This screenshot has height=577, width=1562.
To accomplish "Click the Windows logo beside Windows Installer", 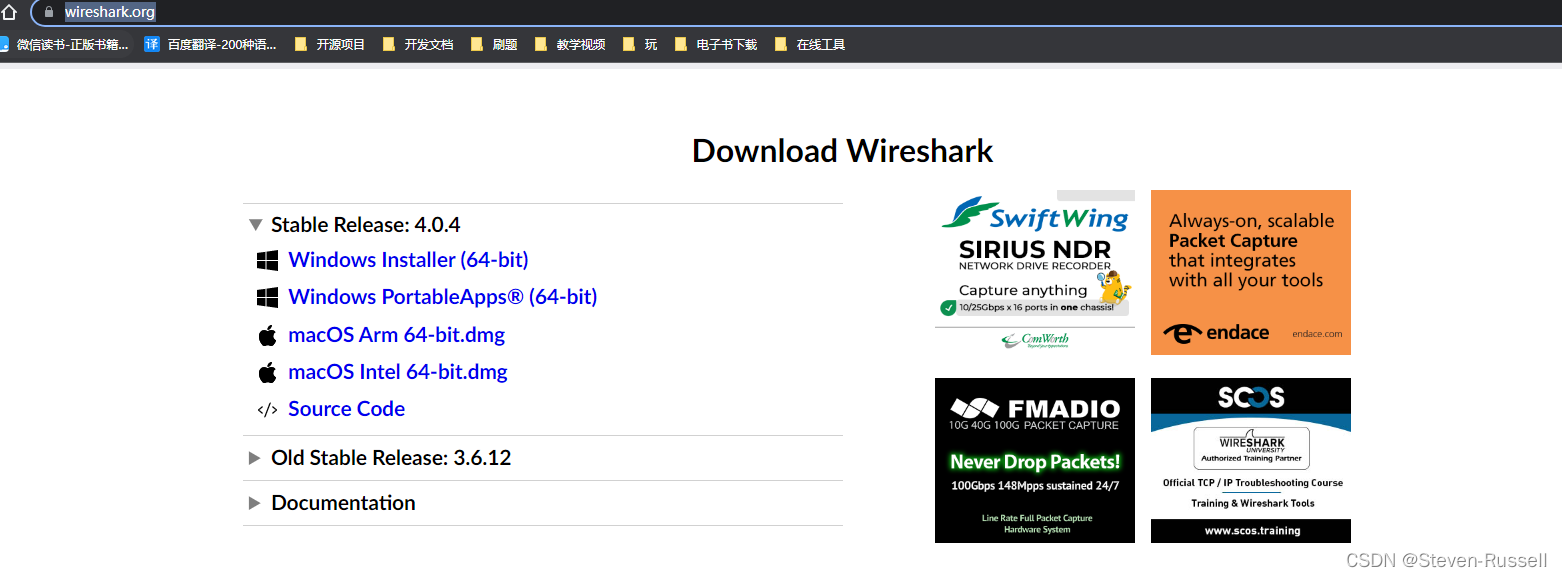I will pos(267,261).
